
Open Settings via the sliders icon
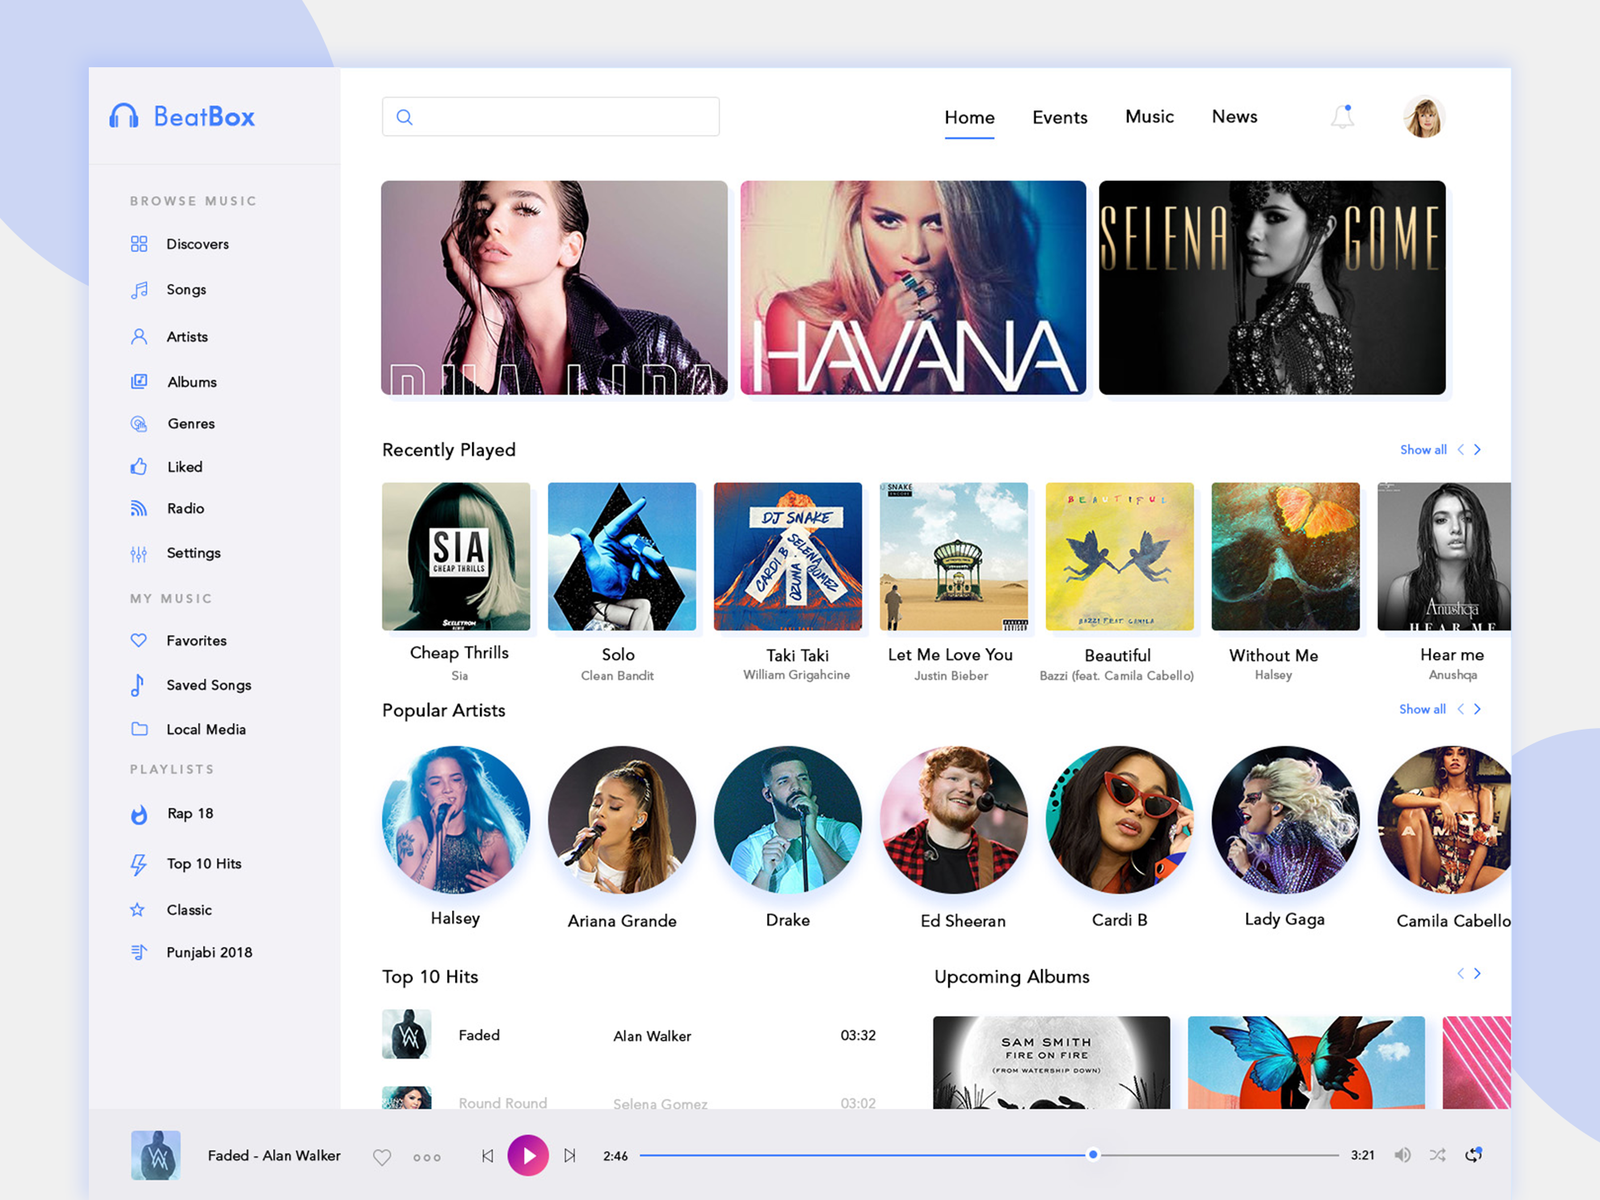(x=138, y=552)
